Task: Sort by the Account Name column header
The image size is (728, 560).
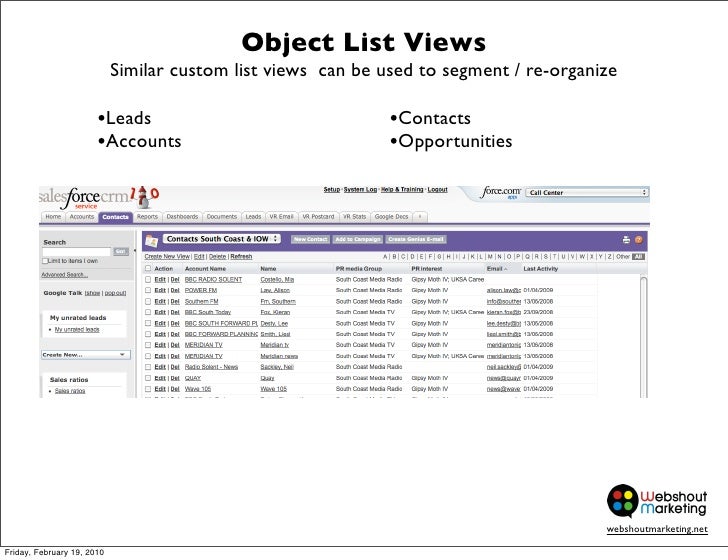Action: pyautogui.click(x=205, y=269)
